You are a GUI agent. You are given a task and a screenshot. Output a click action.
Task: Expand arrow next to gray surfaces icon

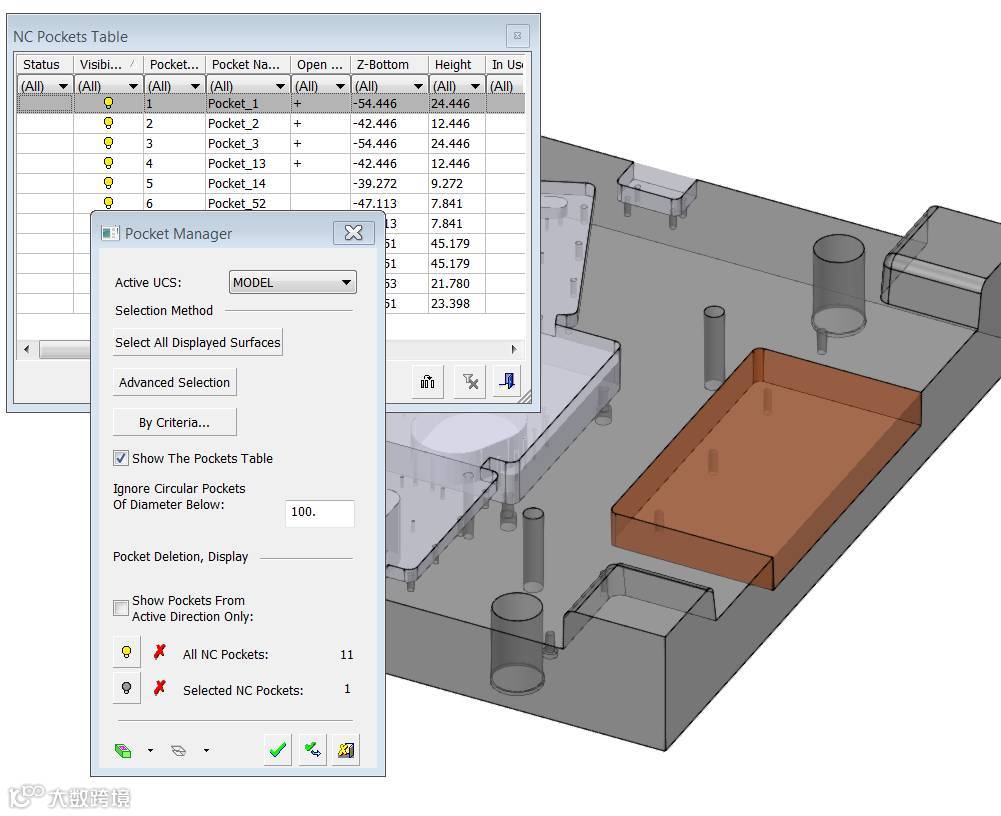[x=206, y=751]
